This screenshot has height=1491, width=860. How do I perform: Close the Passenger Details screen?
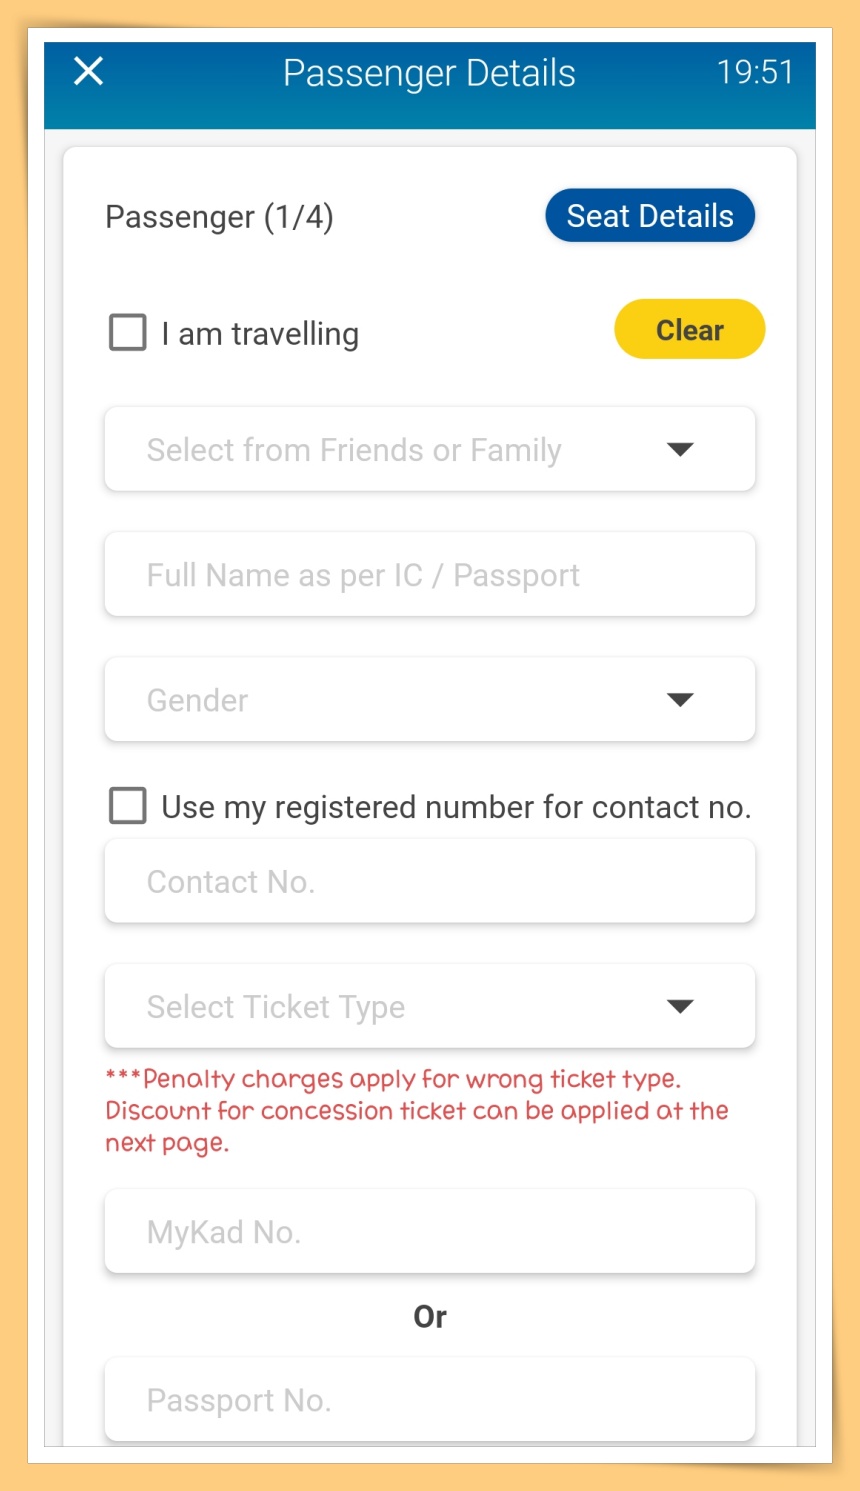89,71
